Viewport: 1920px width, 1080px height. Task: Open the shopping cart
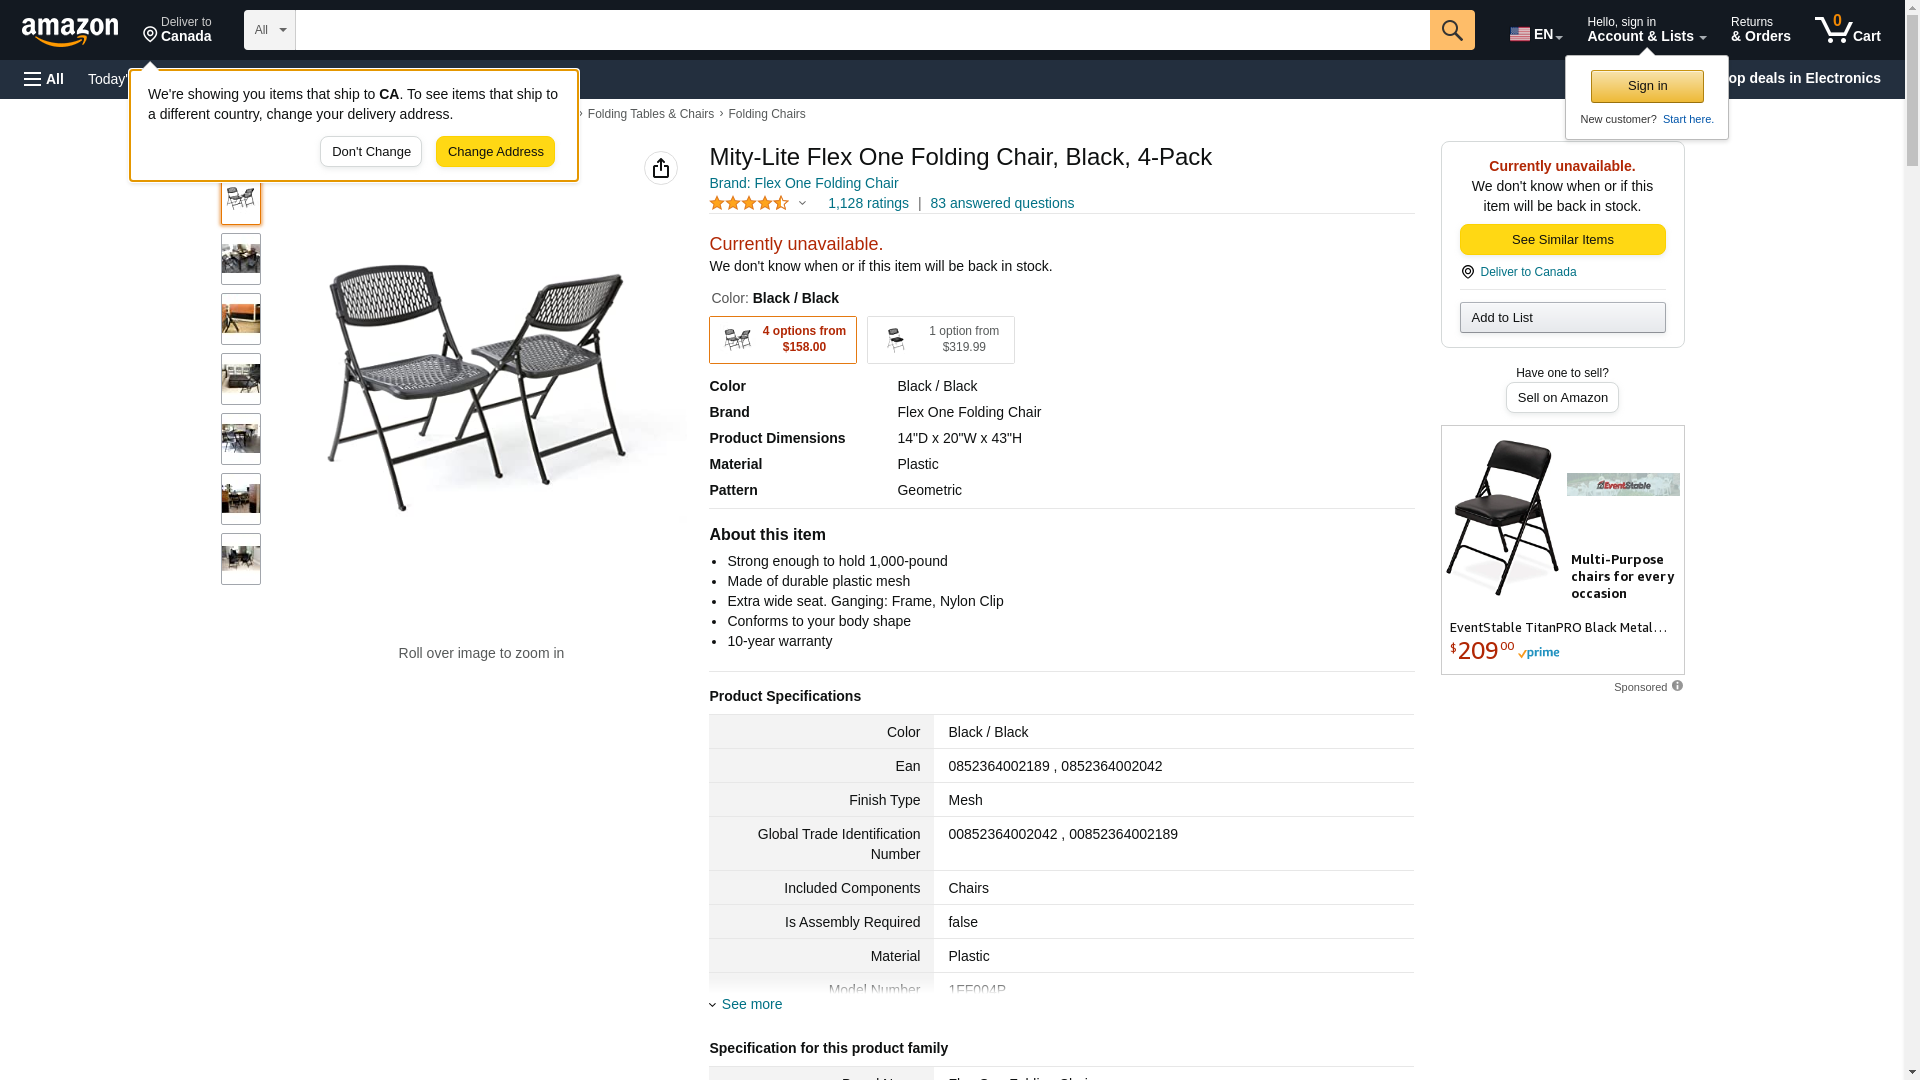(x=1847, y=30)
